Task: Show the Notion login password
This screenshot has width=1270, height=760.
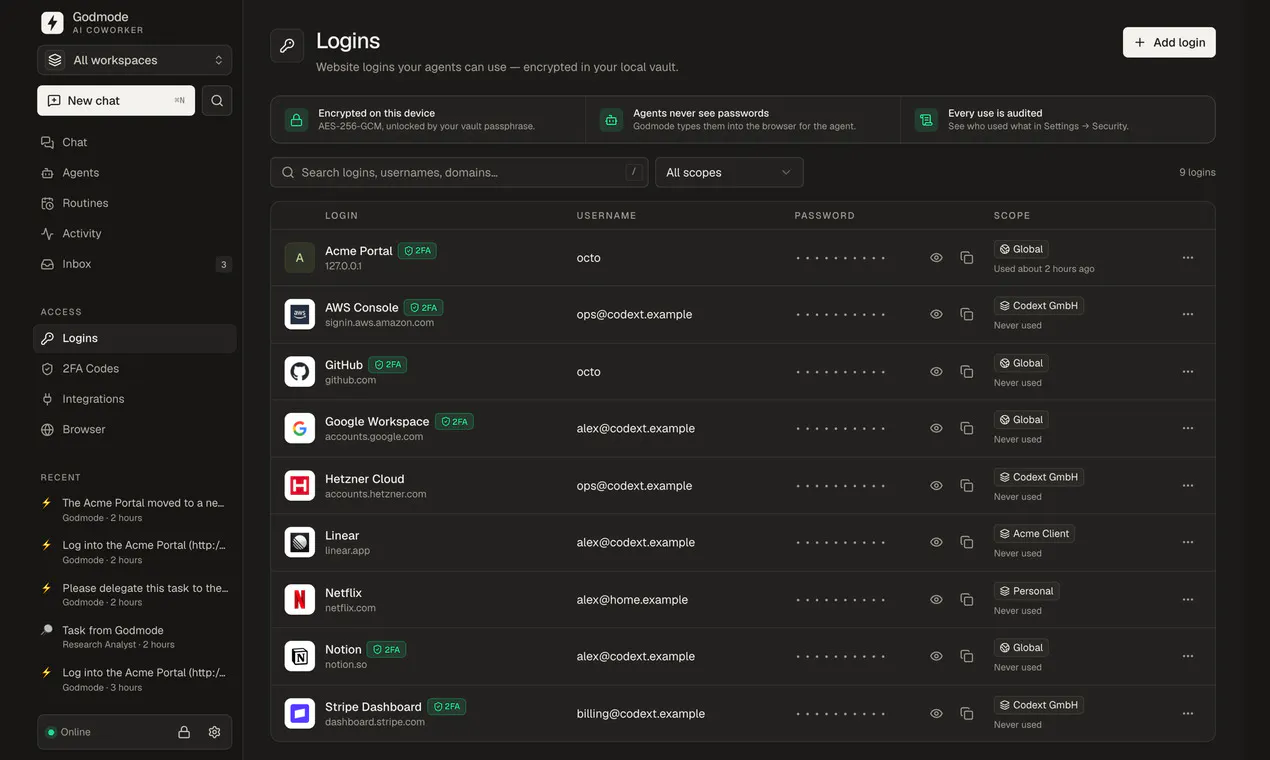Action: (x=936, y=656)
